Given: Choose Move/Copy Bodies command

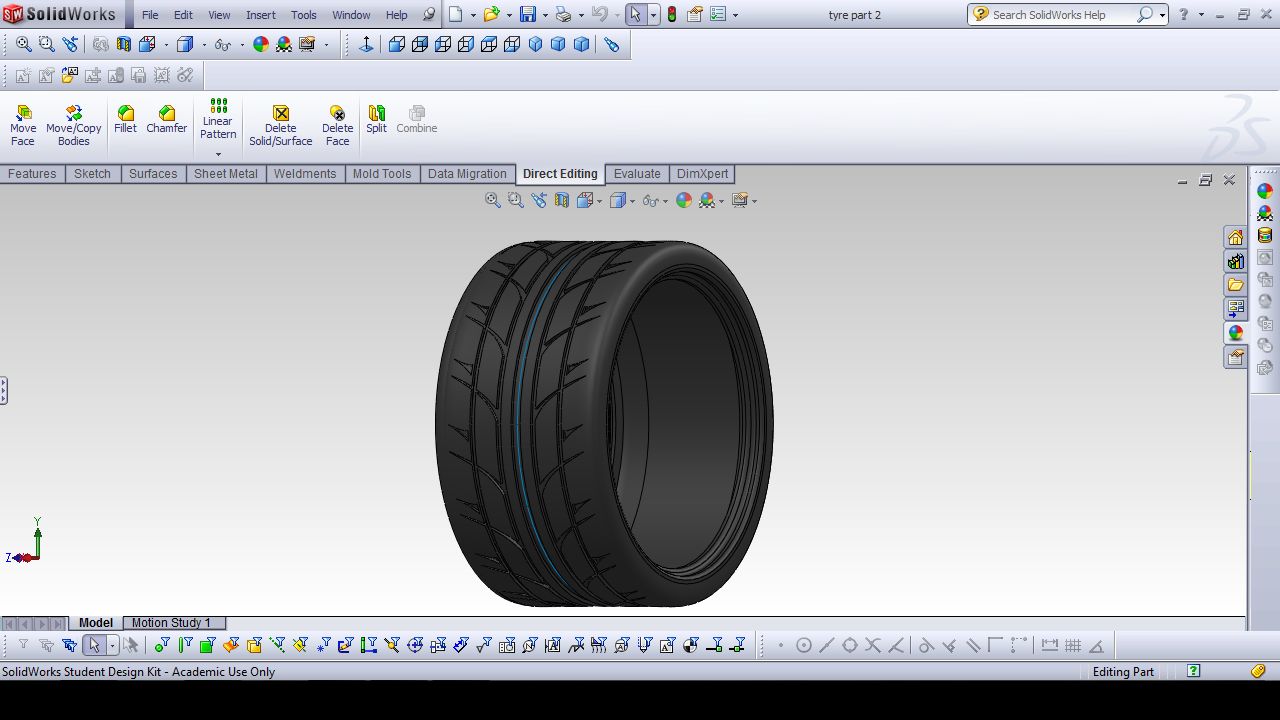Looking at the screenshot, I should point(74,126).
